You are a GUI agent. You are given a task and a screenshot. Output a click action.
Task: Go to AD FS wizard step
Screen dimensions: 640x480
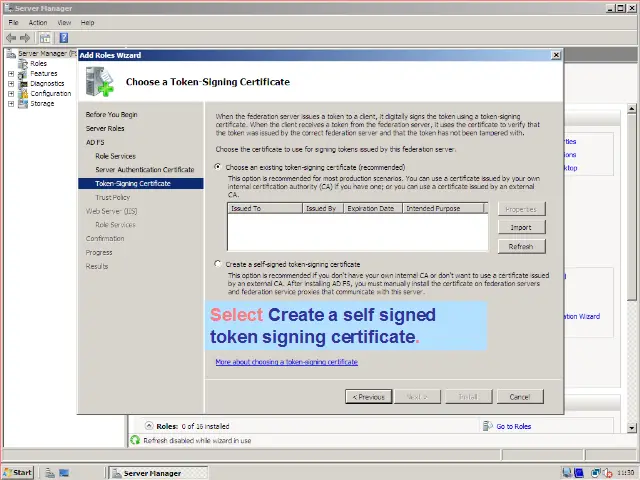point(95,142)
